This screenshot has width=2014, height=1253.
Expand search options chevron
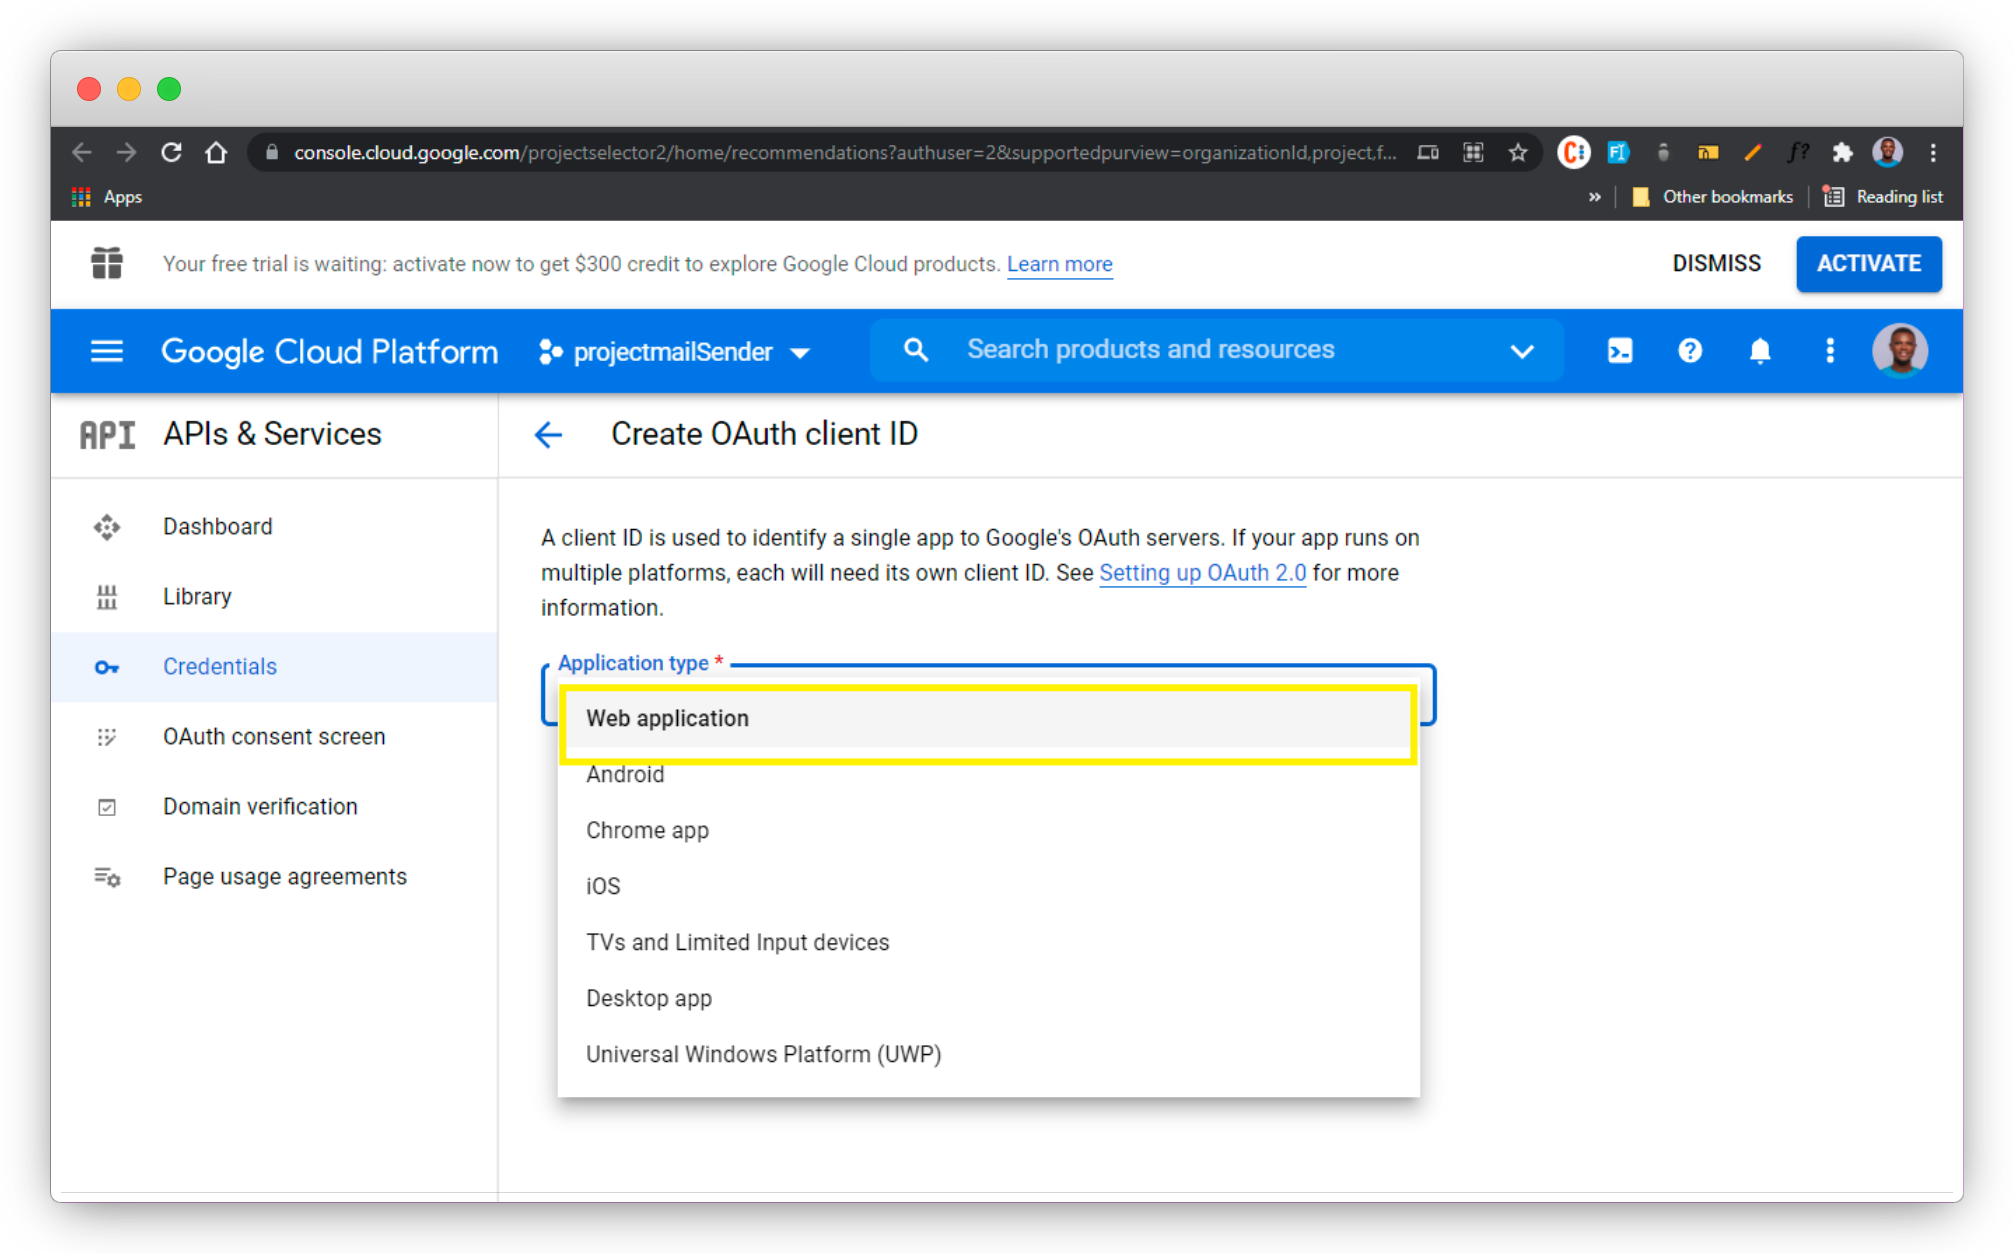(1522, 351)
